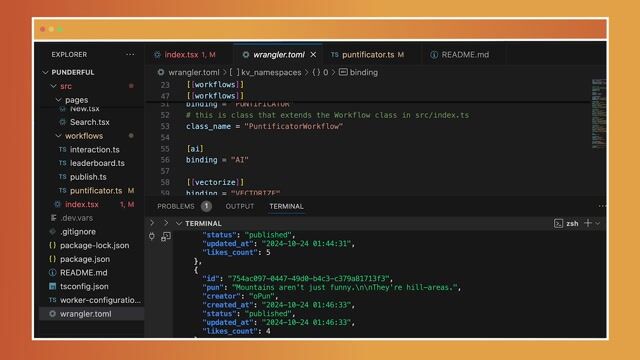The width and height of the screenshot is (640, 360).
Task: Open the PROBLEMS panel tab
Action: [176, 207]
